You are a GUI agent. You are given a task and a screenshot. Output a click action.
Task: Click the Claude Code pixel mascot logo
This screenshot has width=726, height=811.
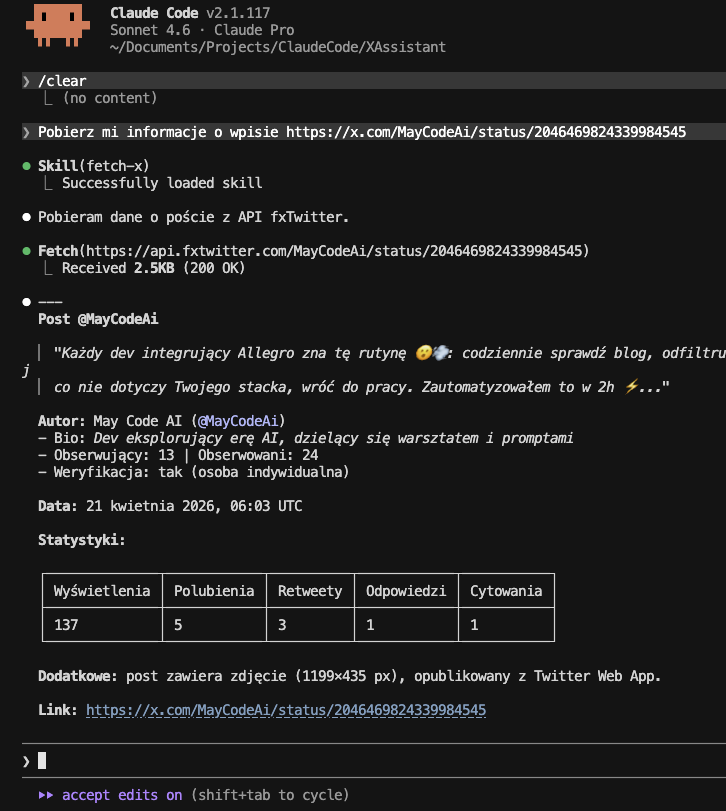tap(58, 25)
